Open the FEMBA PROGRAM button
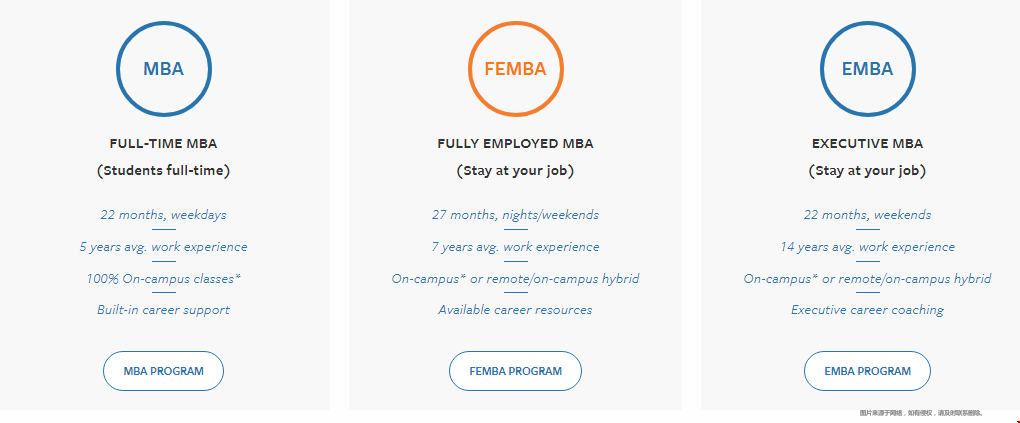 click(x=515, y=371)
